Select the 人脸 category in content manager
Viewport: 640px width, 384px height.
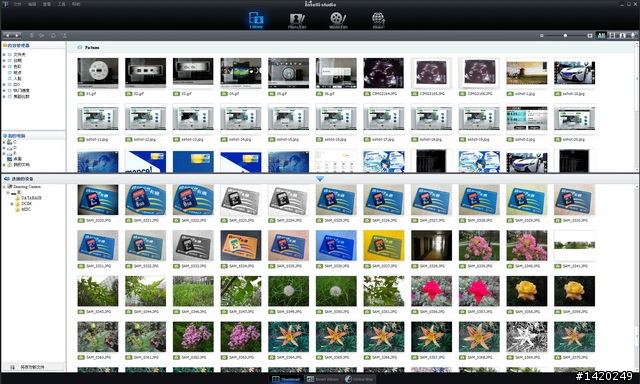[x=17, y=78]
